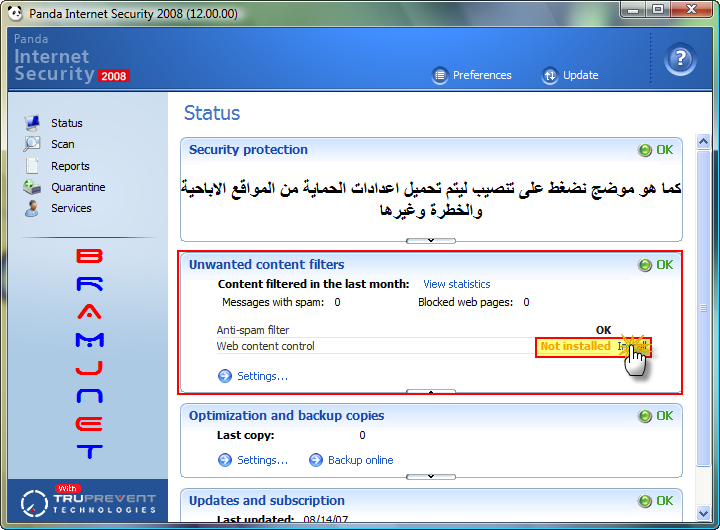
Task: Open the Services section in sidebar
Action: [x=71, y=208]
